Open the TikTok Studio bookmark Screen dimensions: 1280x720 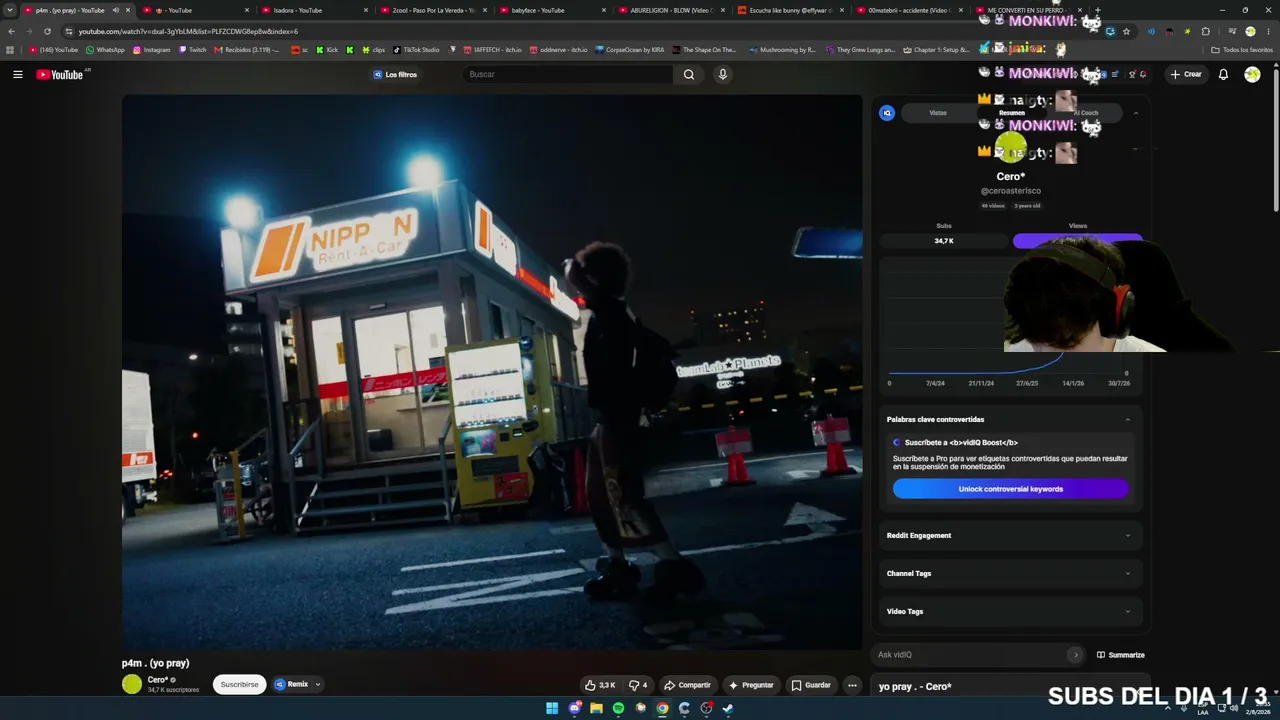(x=416, y=49)
